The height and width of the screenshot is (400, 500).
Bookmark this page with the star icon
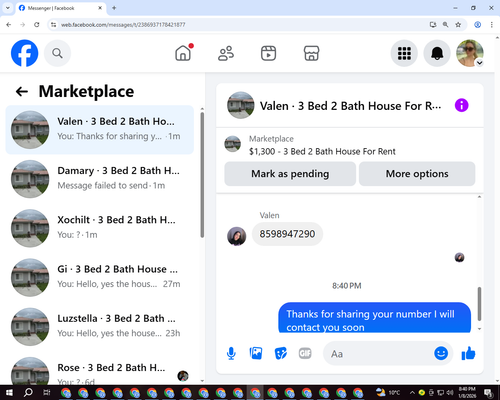pos(458,25)
